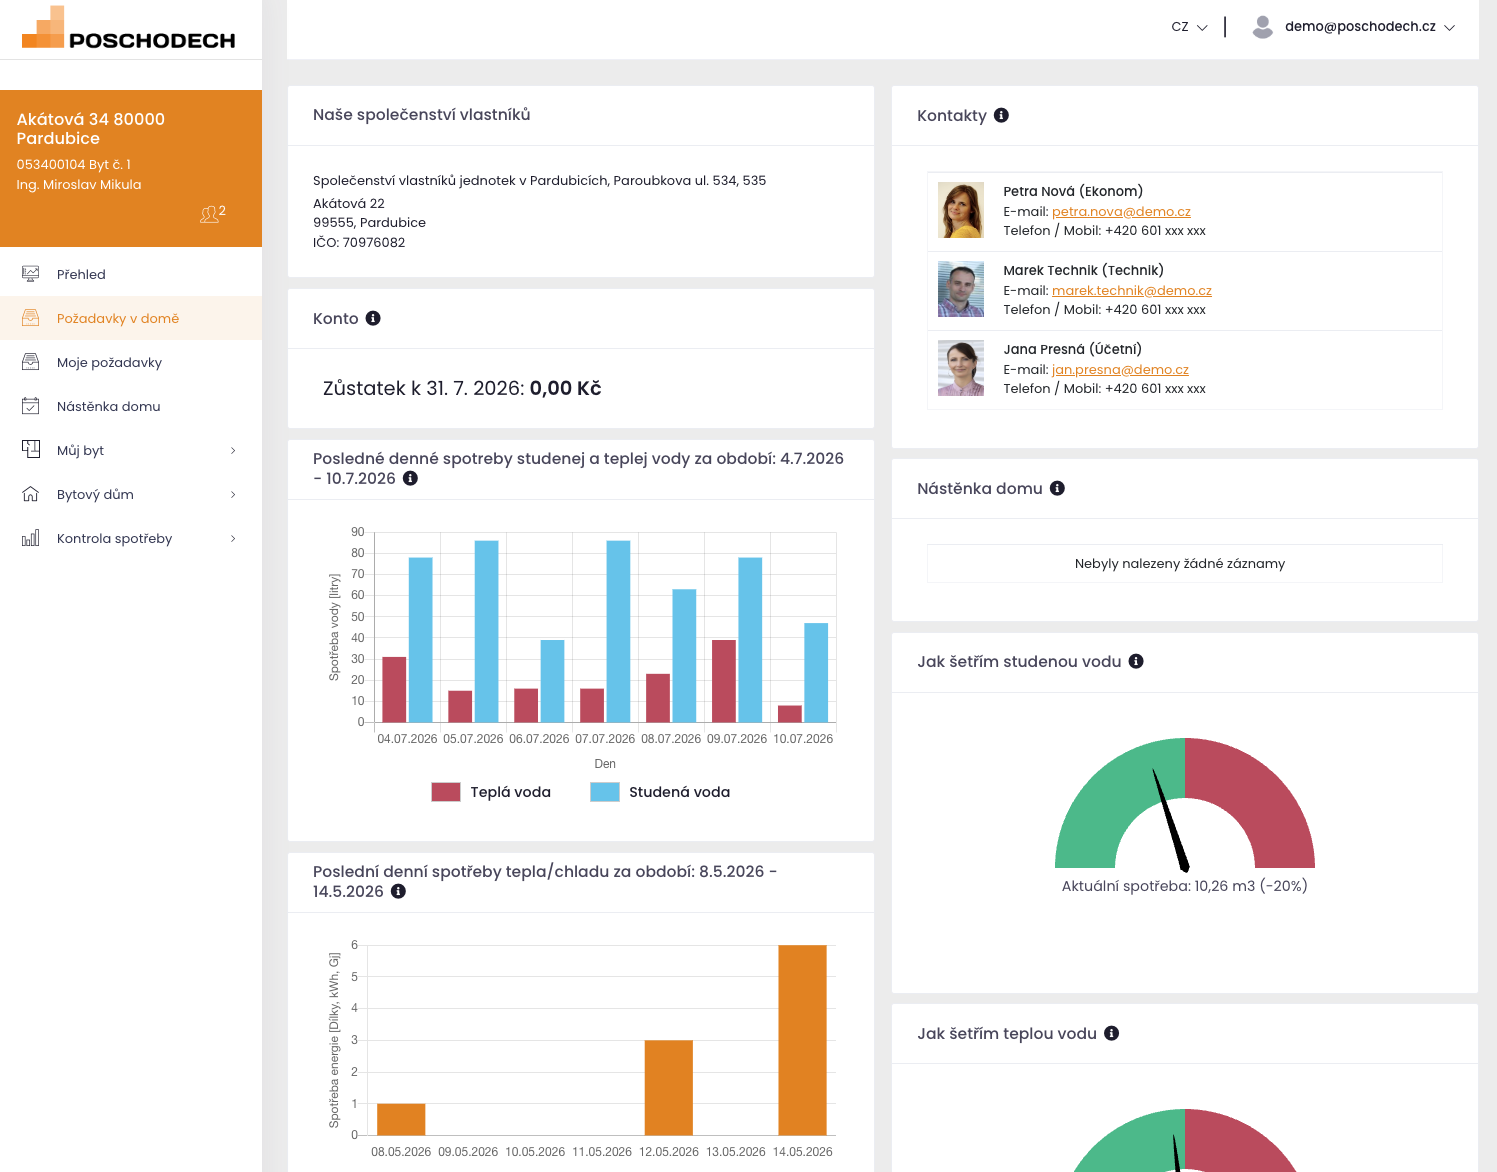Image resolution: width=1497 pixels, height=1172 pixels.
Task: Click 'Aktuální spotřeba: 10,26 m3 (-20%)' text
Action: (1185, 886)
